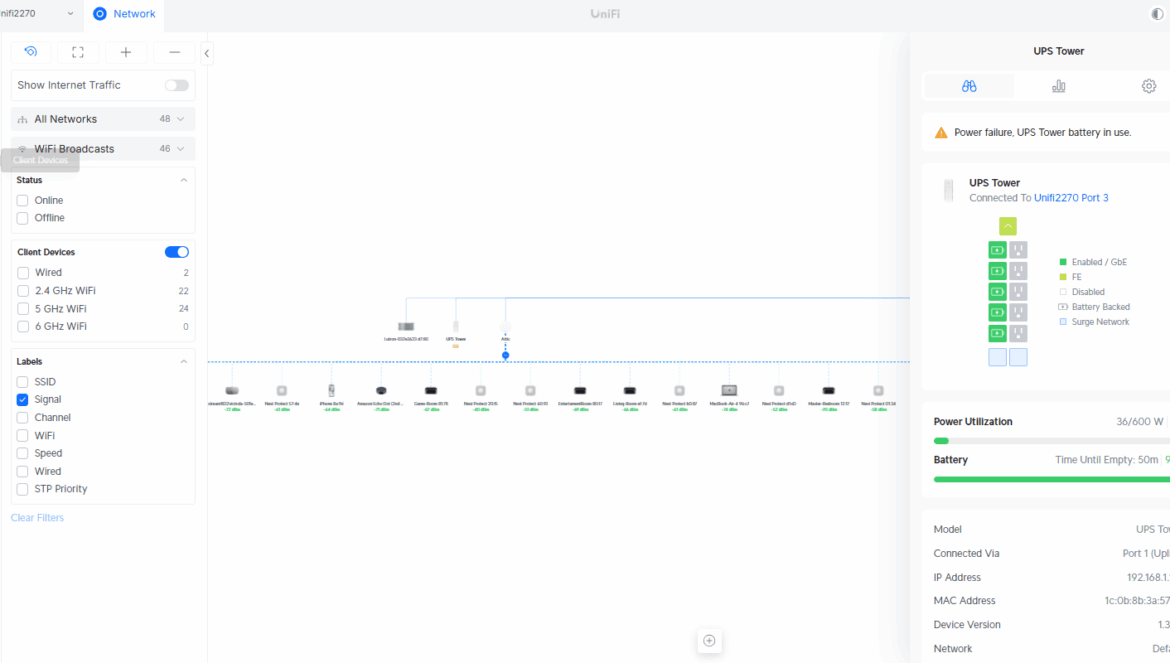Zoom in with the plus icon
Image resolution: width=1170 pixels, height=663 pixels.
[126, 52]
